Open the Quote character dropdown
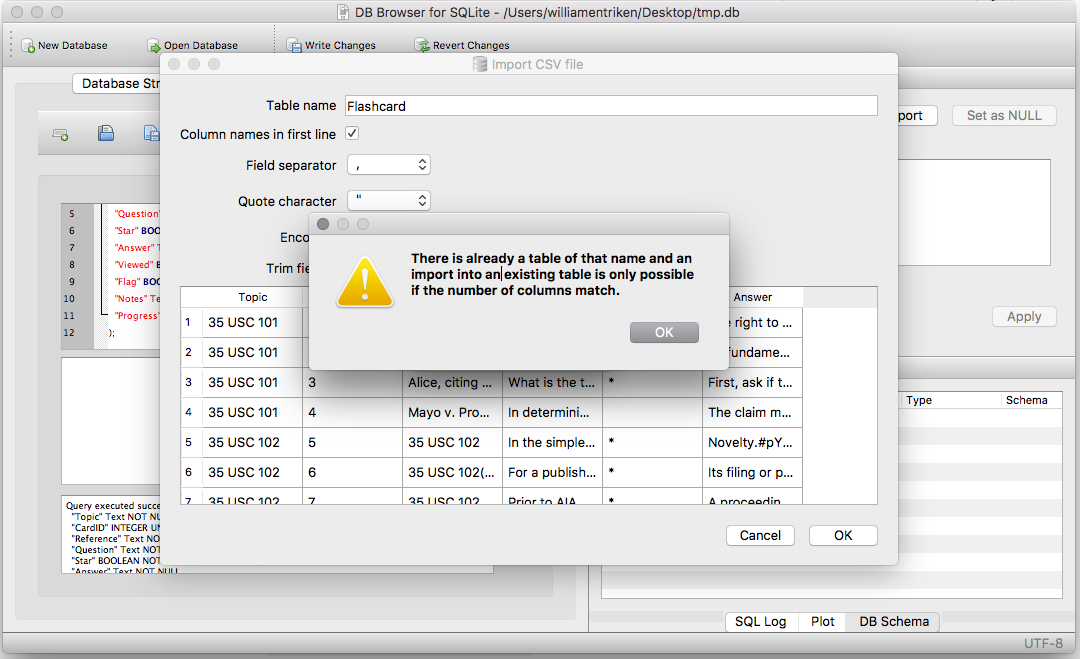 click(x=388, y=200)
